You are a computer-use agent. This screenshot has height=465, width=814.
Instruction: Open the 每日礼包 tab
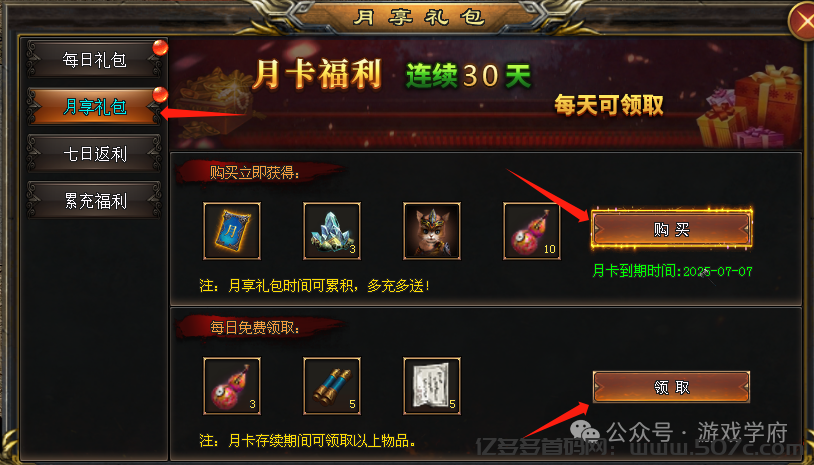tap(94, 60)
